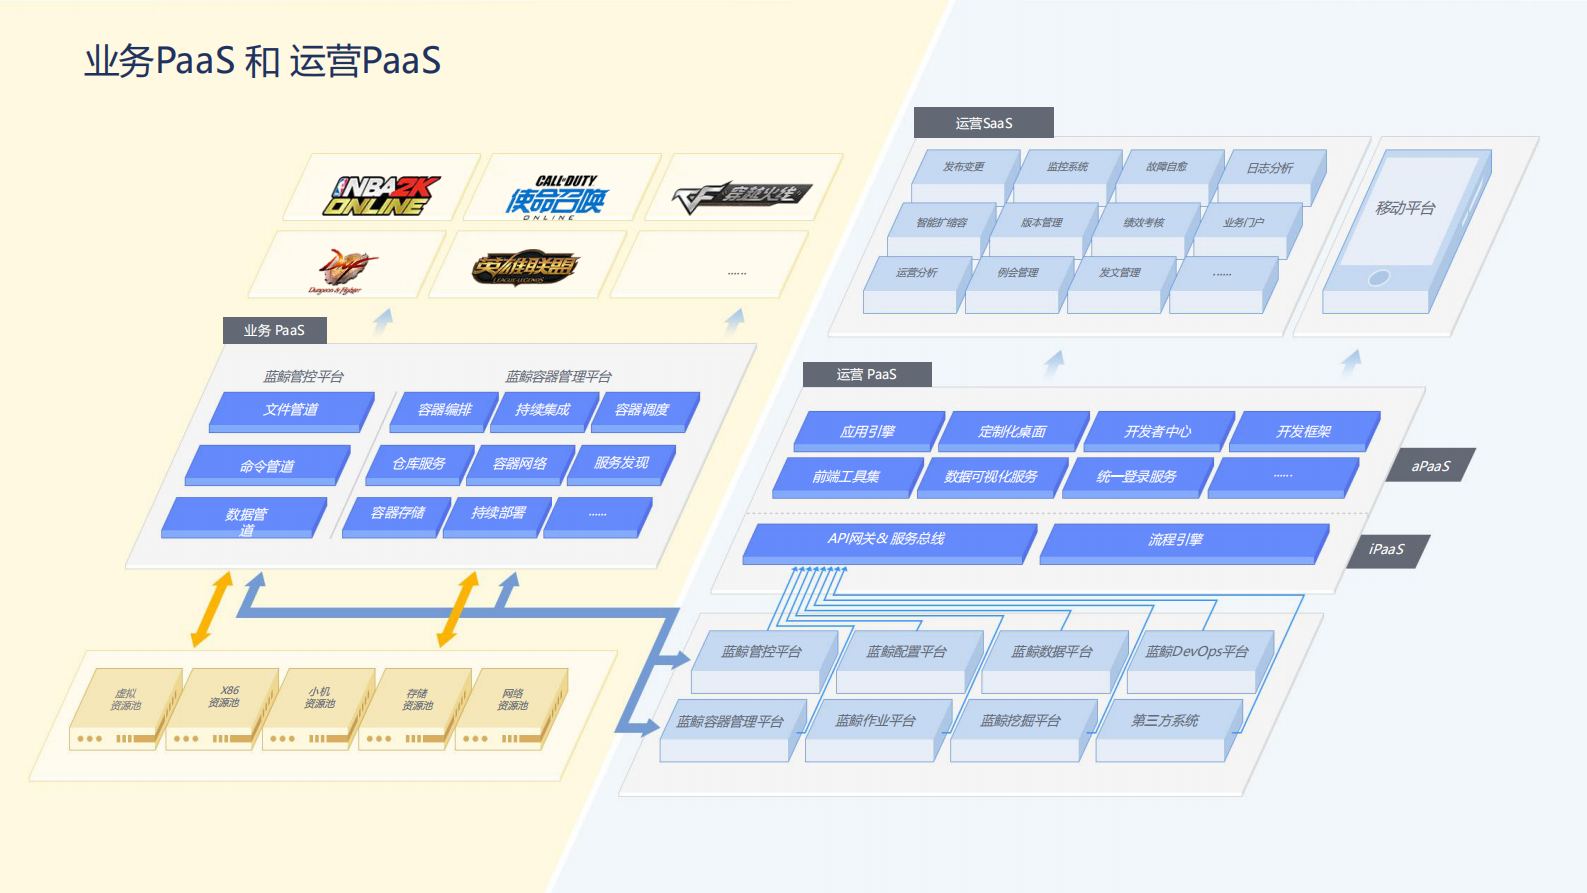Select the 流程引擎 block
Screen dimensions: 1587x893
point(1176,541)
